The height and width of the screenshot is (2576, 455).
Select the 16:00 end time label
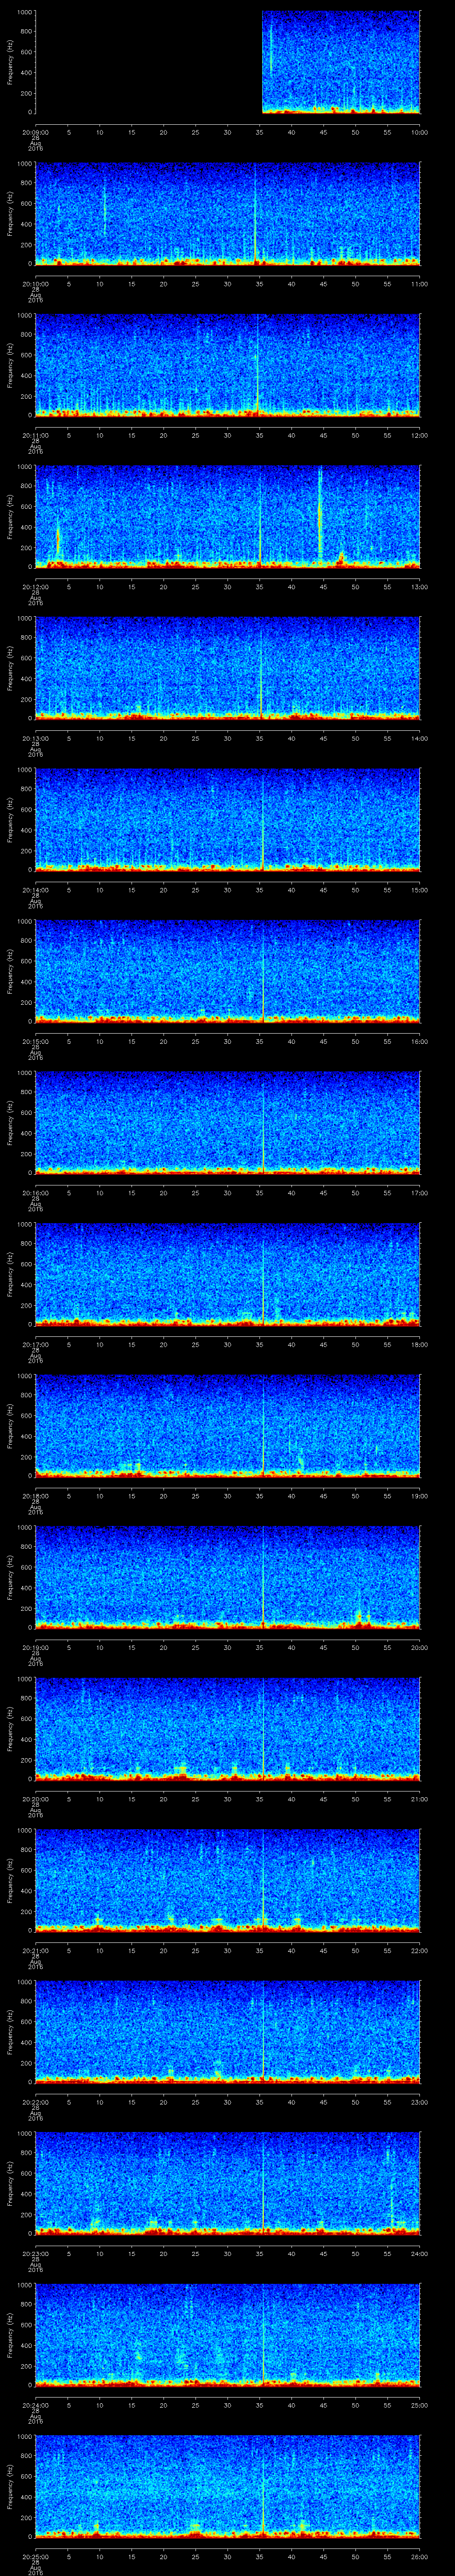(x=420, y=1041)
